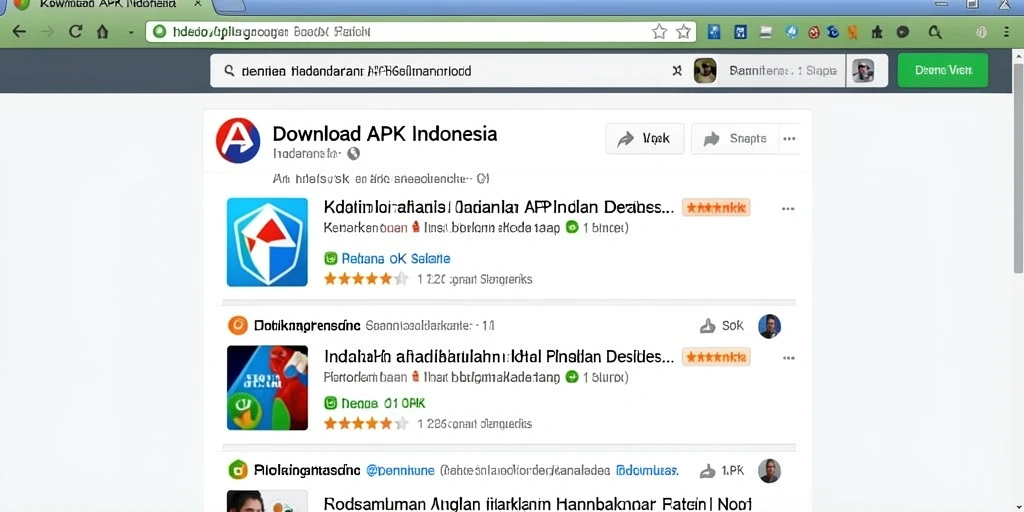This screenshot has height=512, width=1024.
Task: Click the green icon beside Retiana oK Salatte
Action: click(x=330, y=259)
